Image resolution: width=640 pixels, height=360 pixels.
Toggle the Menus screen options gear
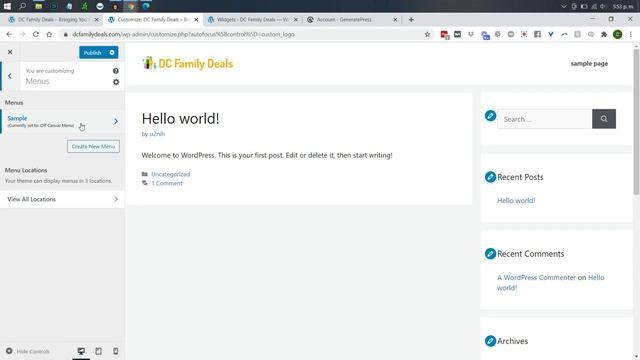tap(116, 82)
